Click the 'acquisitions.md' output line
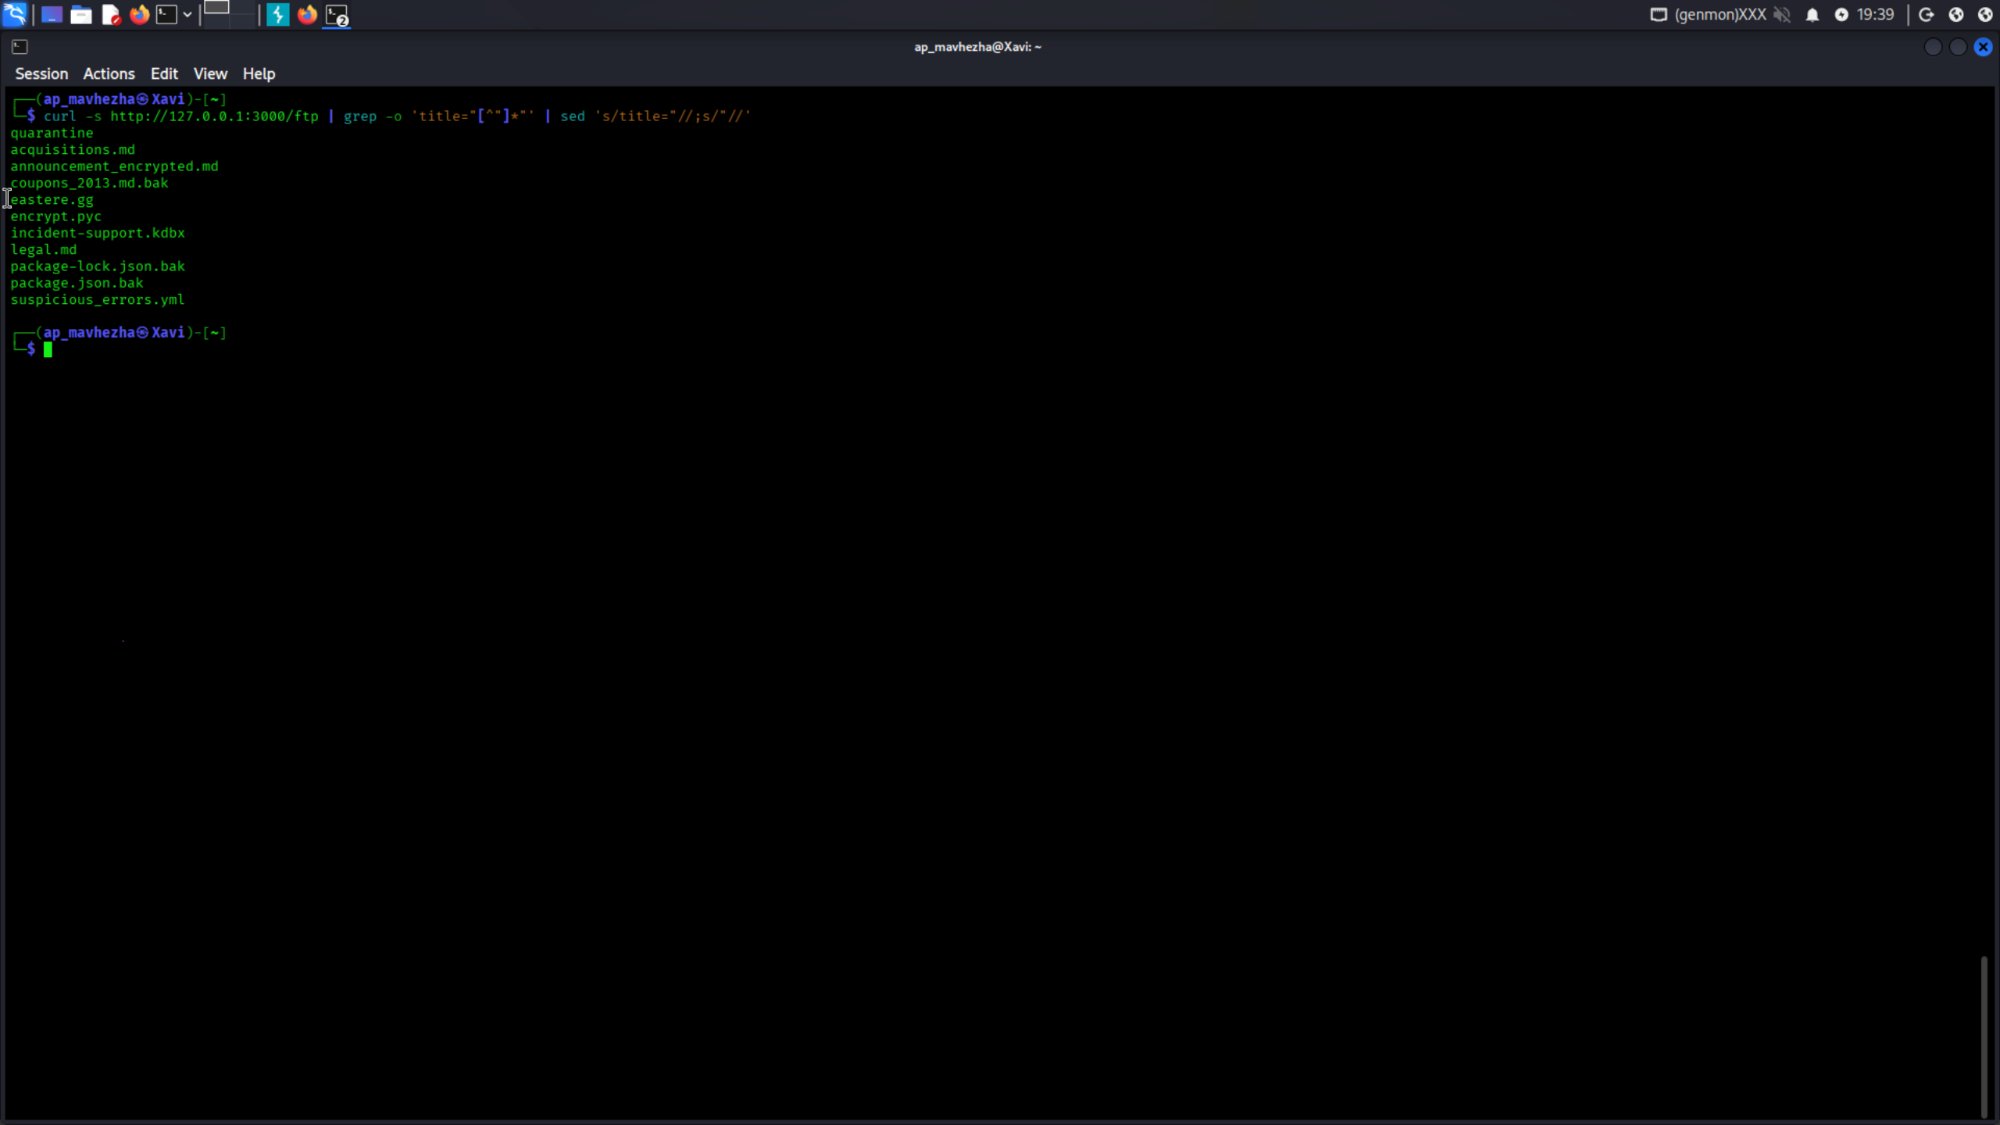 click(x=72, y=150)
